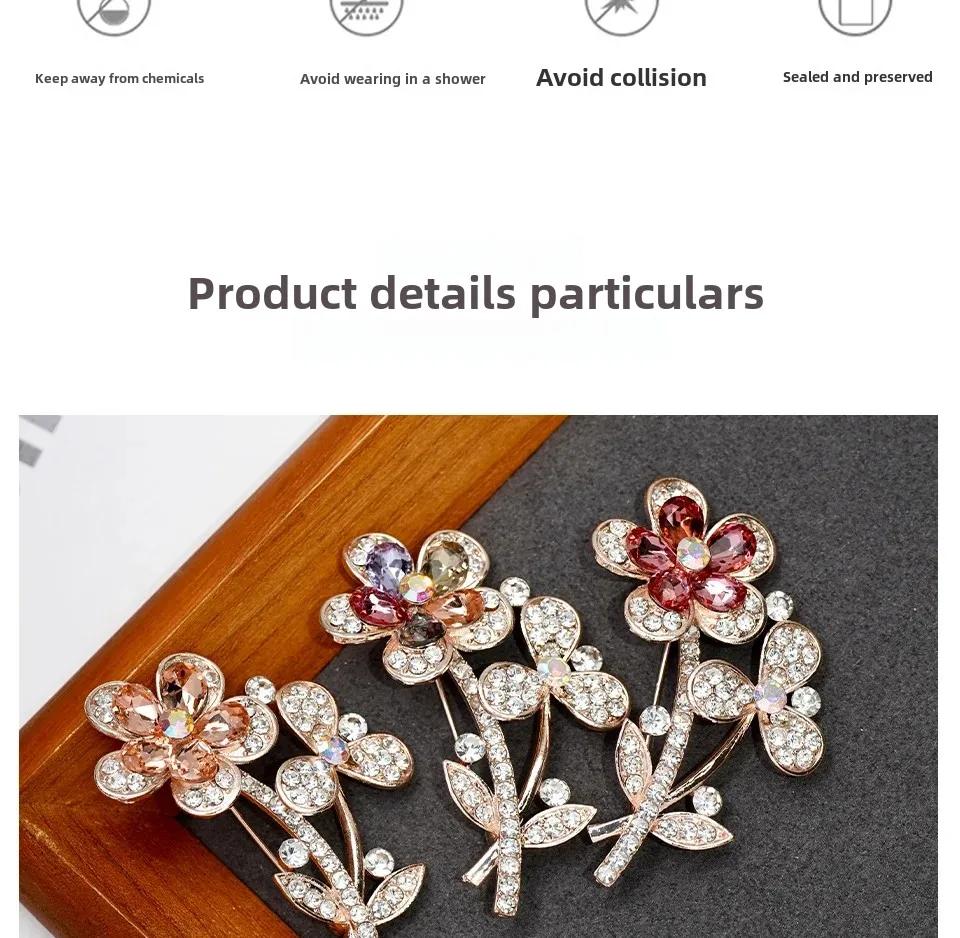The height and width of the screenshot is (938, 960).
Task: Select the bold 'Avoid collision' label
Action: [621, 78]
